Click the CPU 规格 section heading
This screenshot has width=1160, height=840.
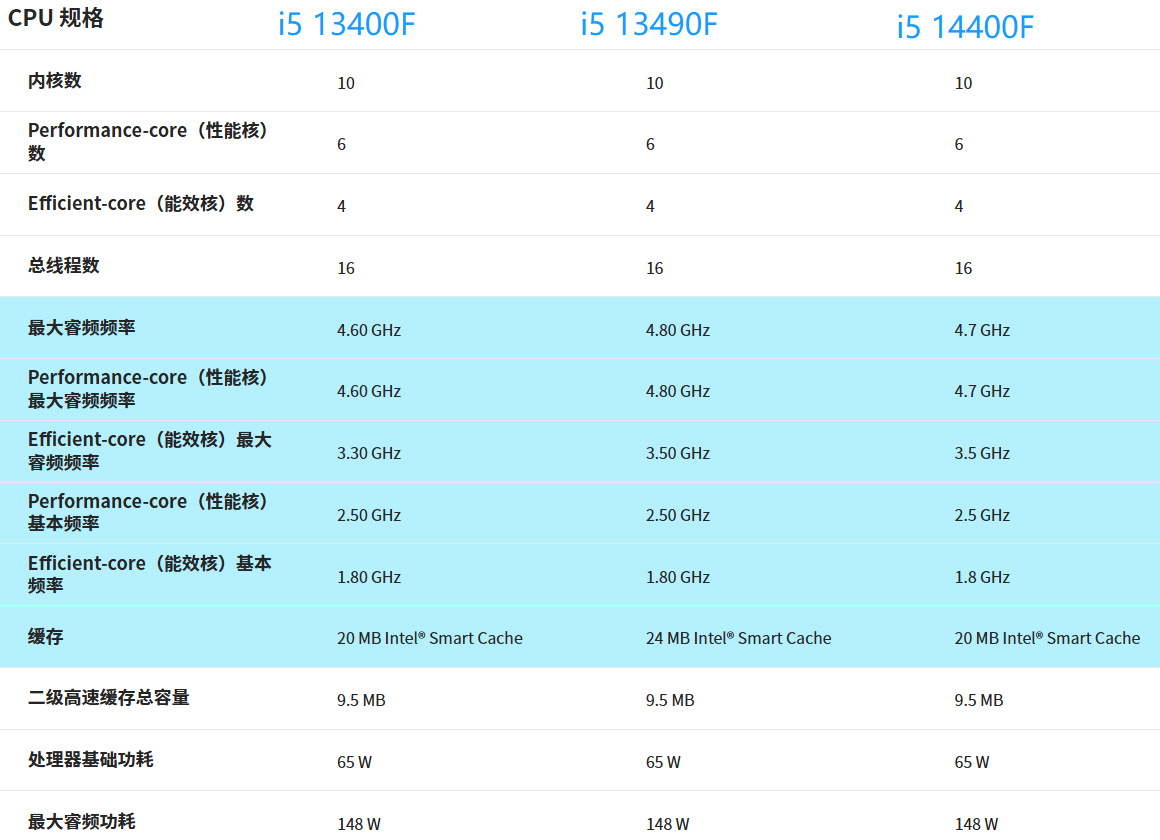click(55, 18)
